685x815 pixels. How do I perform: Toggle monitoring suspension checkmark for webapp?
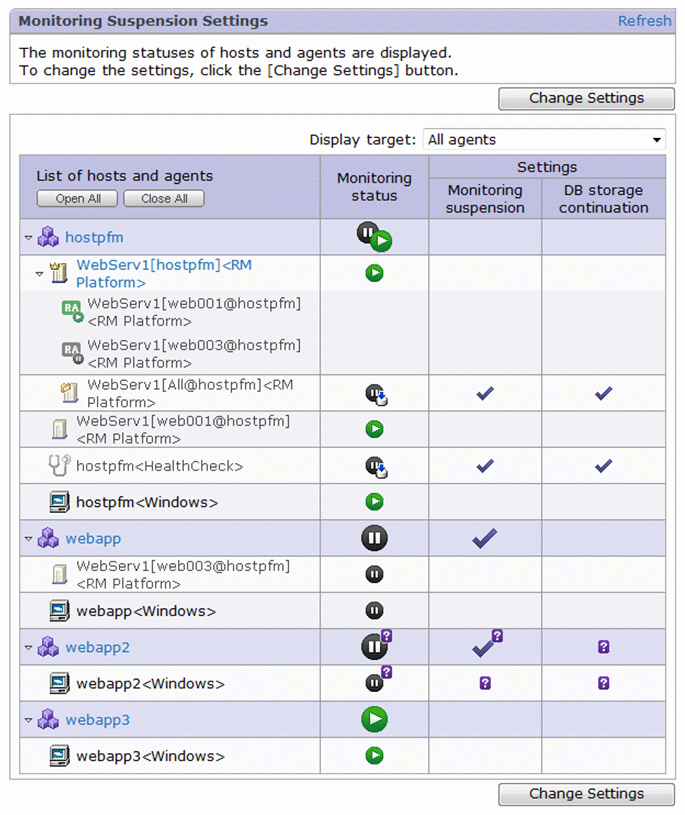tap(485, 538)
